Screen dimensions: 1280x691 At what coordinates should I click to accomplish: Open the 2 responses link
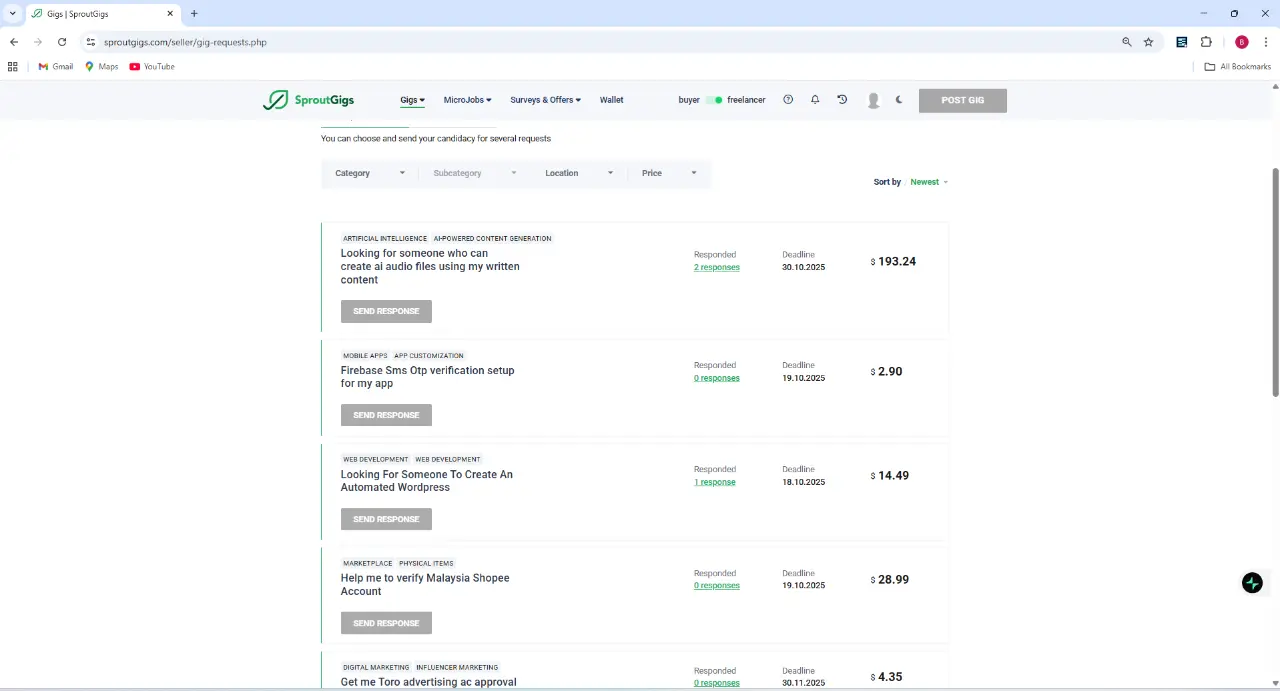[717, 268]
